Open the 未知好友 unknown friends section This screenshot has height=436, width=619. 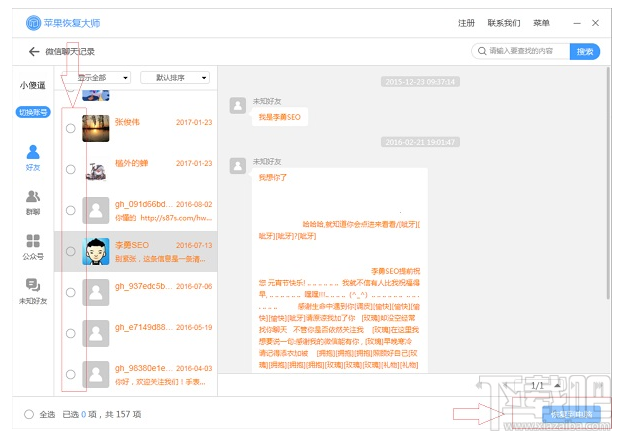coord(33,291)
